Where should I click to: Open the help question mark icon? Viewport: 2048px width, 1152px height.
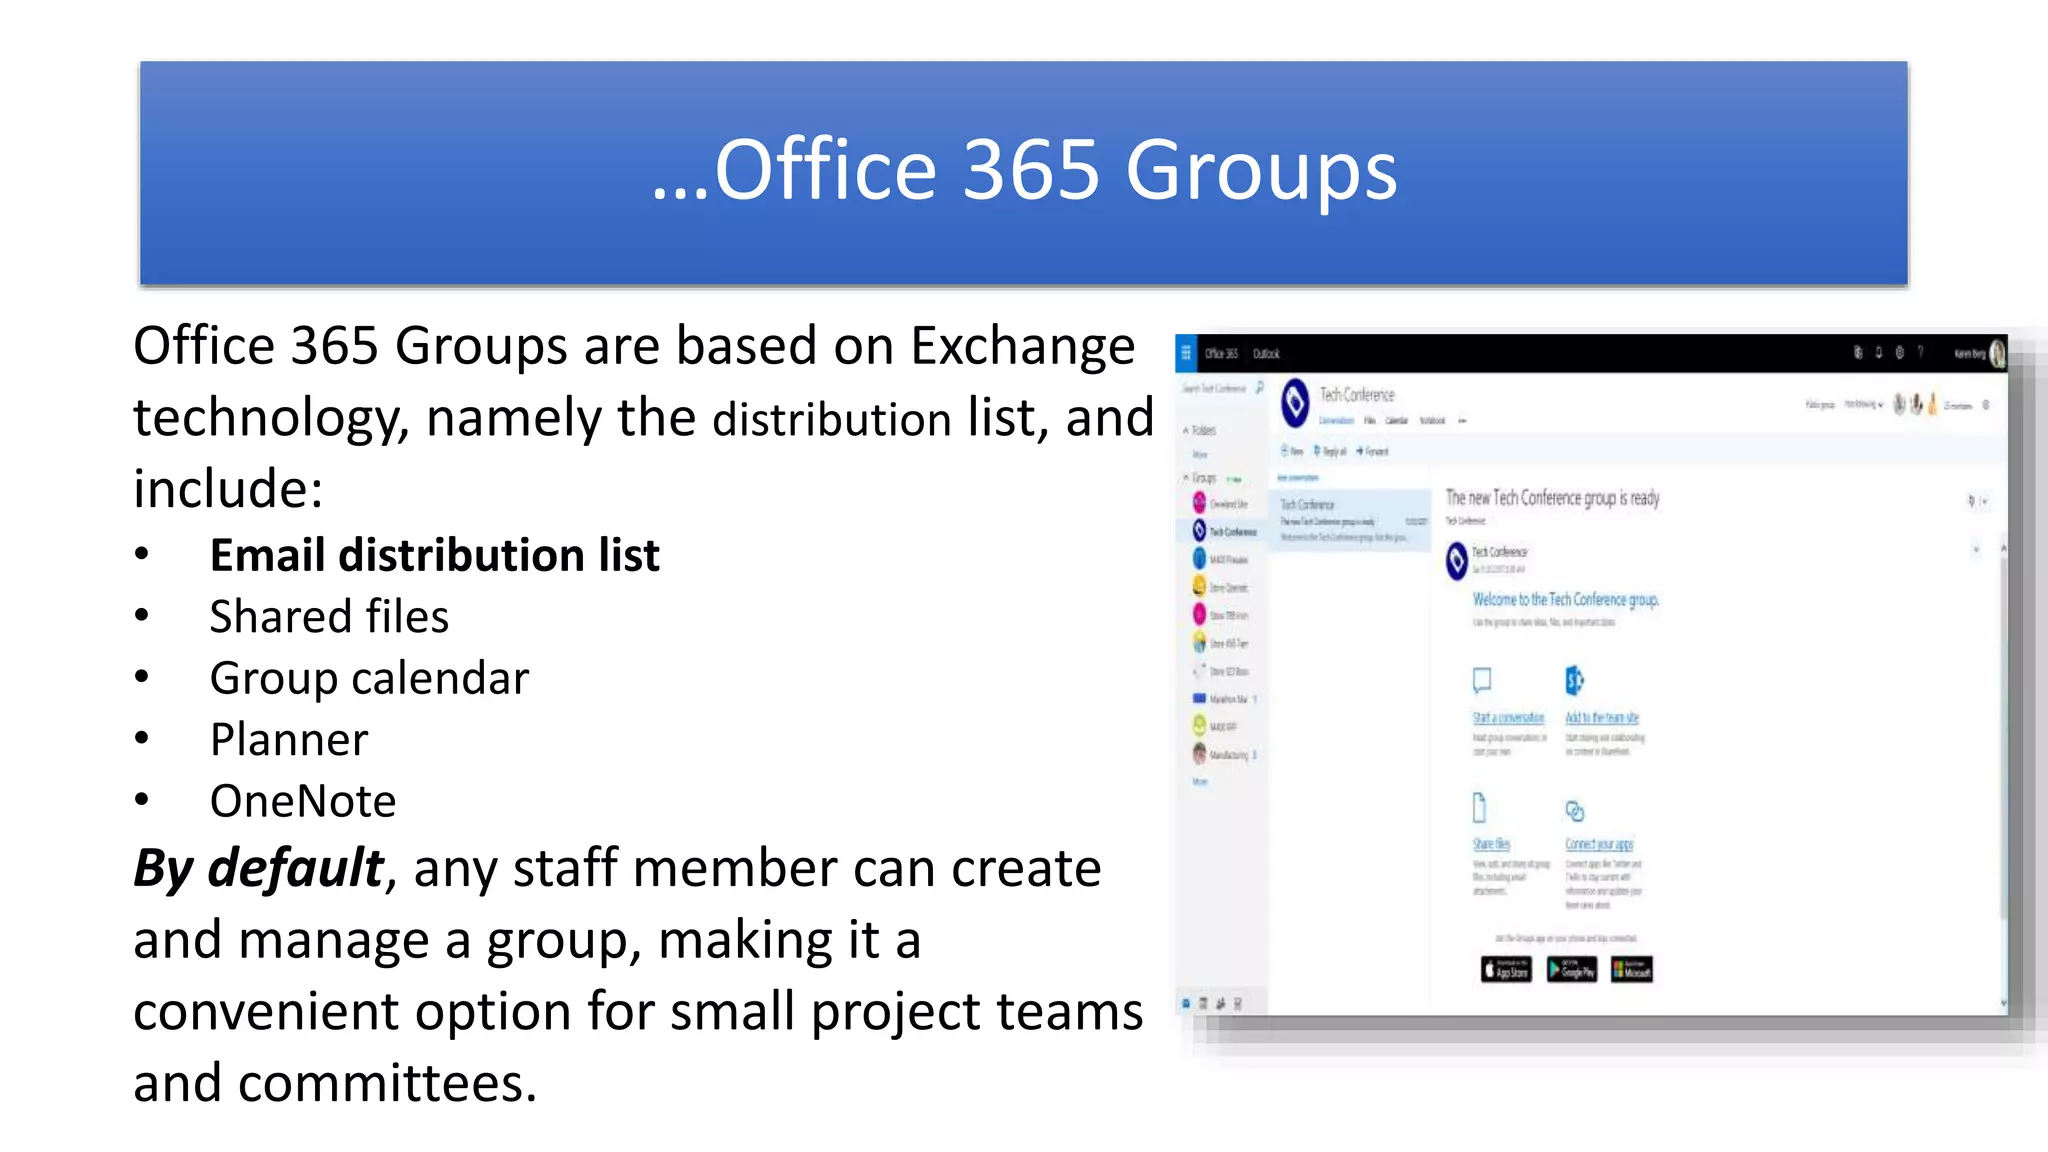point(1921,352)
